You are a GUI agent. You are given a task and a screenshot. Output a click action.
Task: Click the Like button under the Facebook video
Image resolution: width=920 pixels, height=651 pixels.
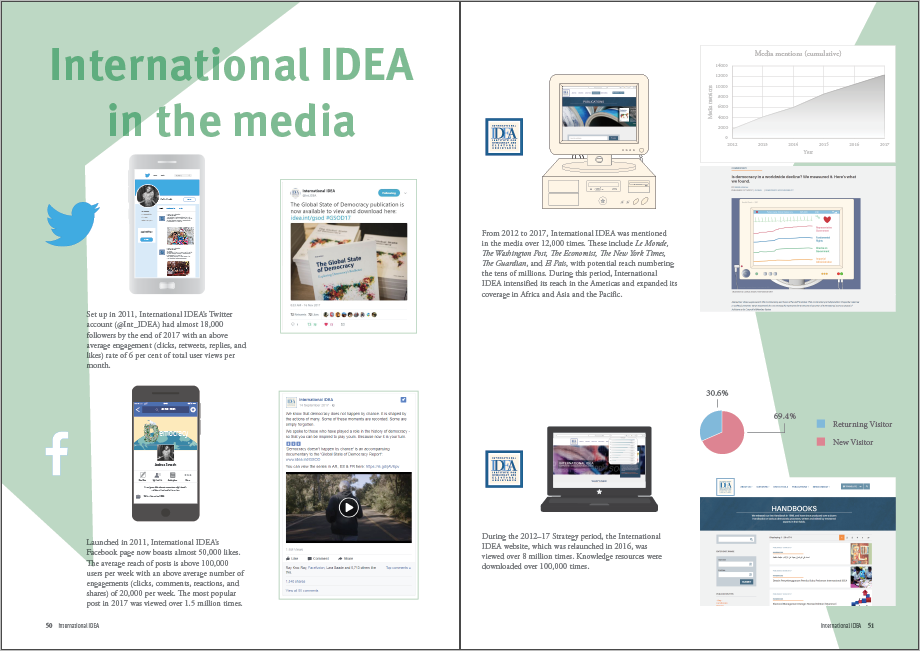click(292, 558)
